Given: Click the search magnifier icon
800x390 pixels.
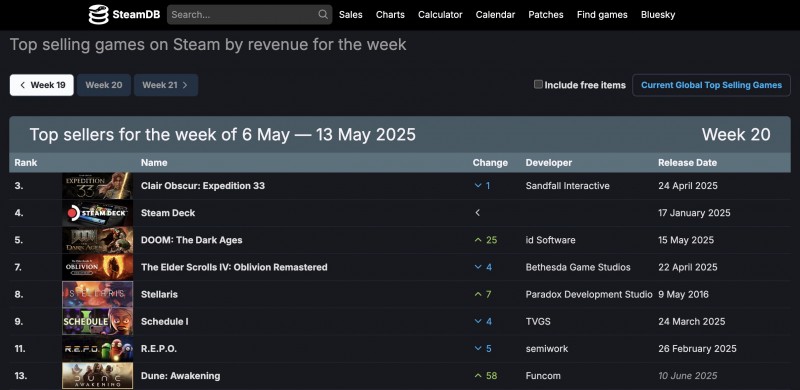Looking at the screenshot, I should (323, 14).
